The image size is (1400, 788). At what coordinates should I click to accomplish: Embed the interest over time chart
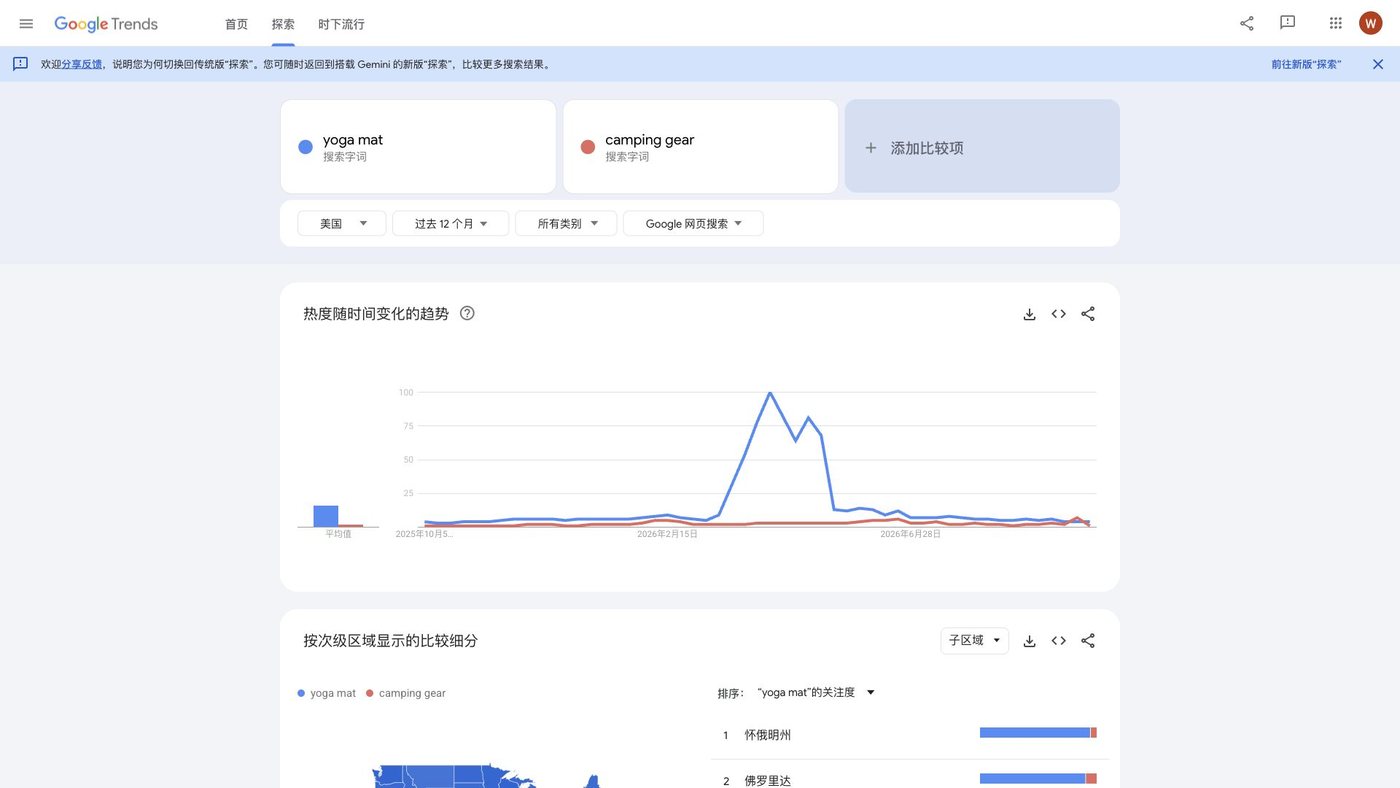tap(1058, 314)
